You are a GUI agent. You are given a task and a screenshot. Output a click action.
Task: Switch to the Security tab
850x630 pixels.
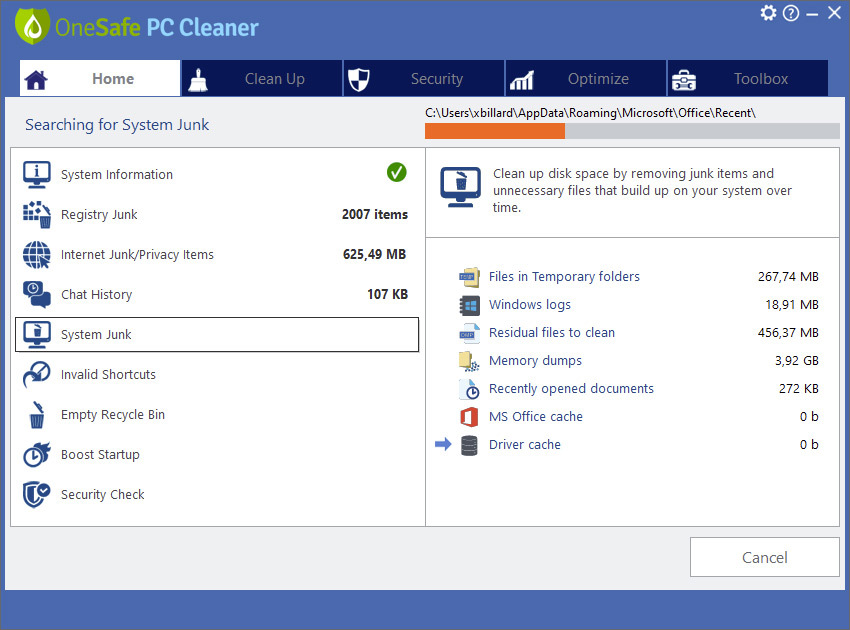coord(424,79)
